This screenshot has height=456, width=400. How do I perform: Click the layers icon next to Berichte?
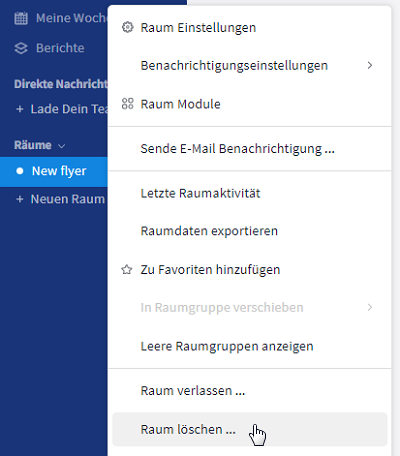click(21, 48)
